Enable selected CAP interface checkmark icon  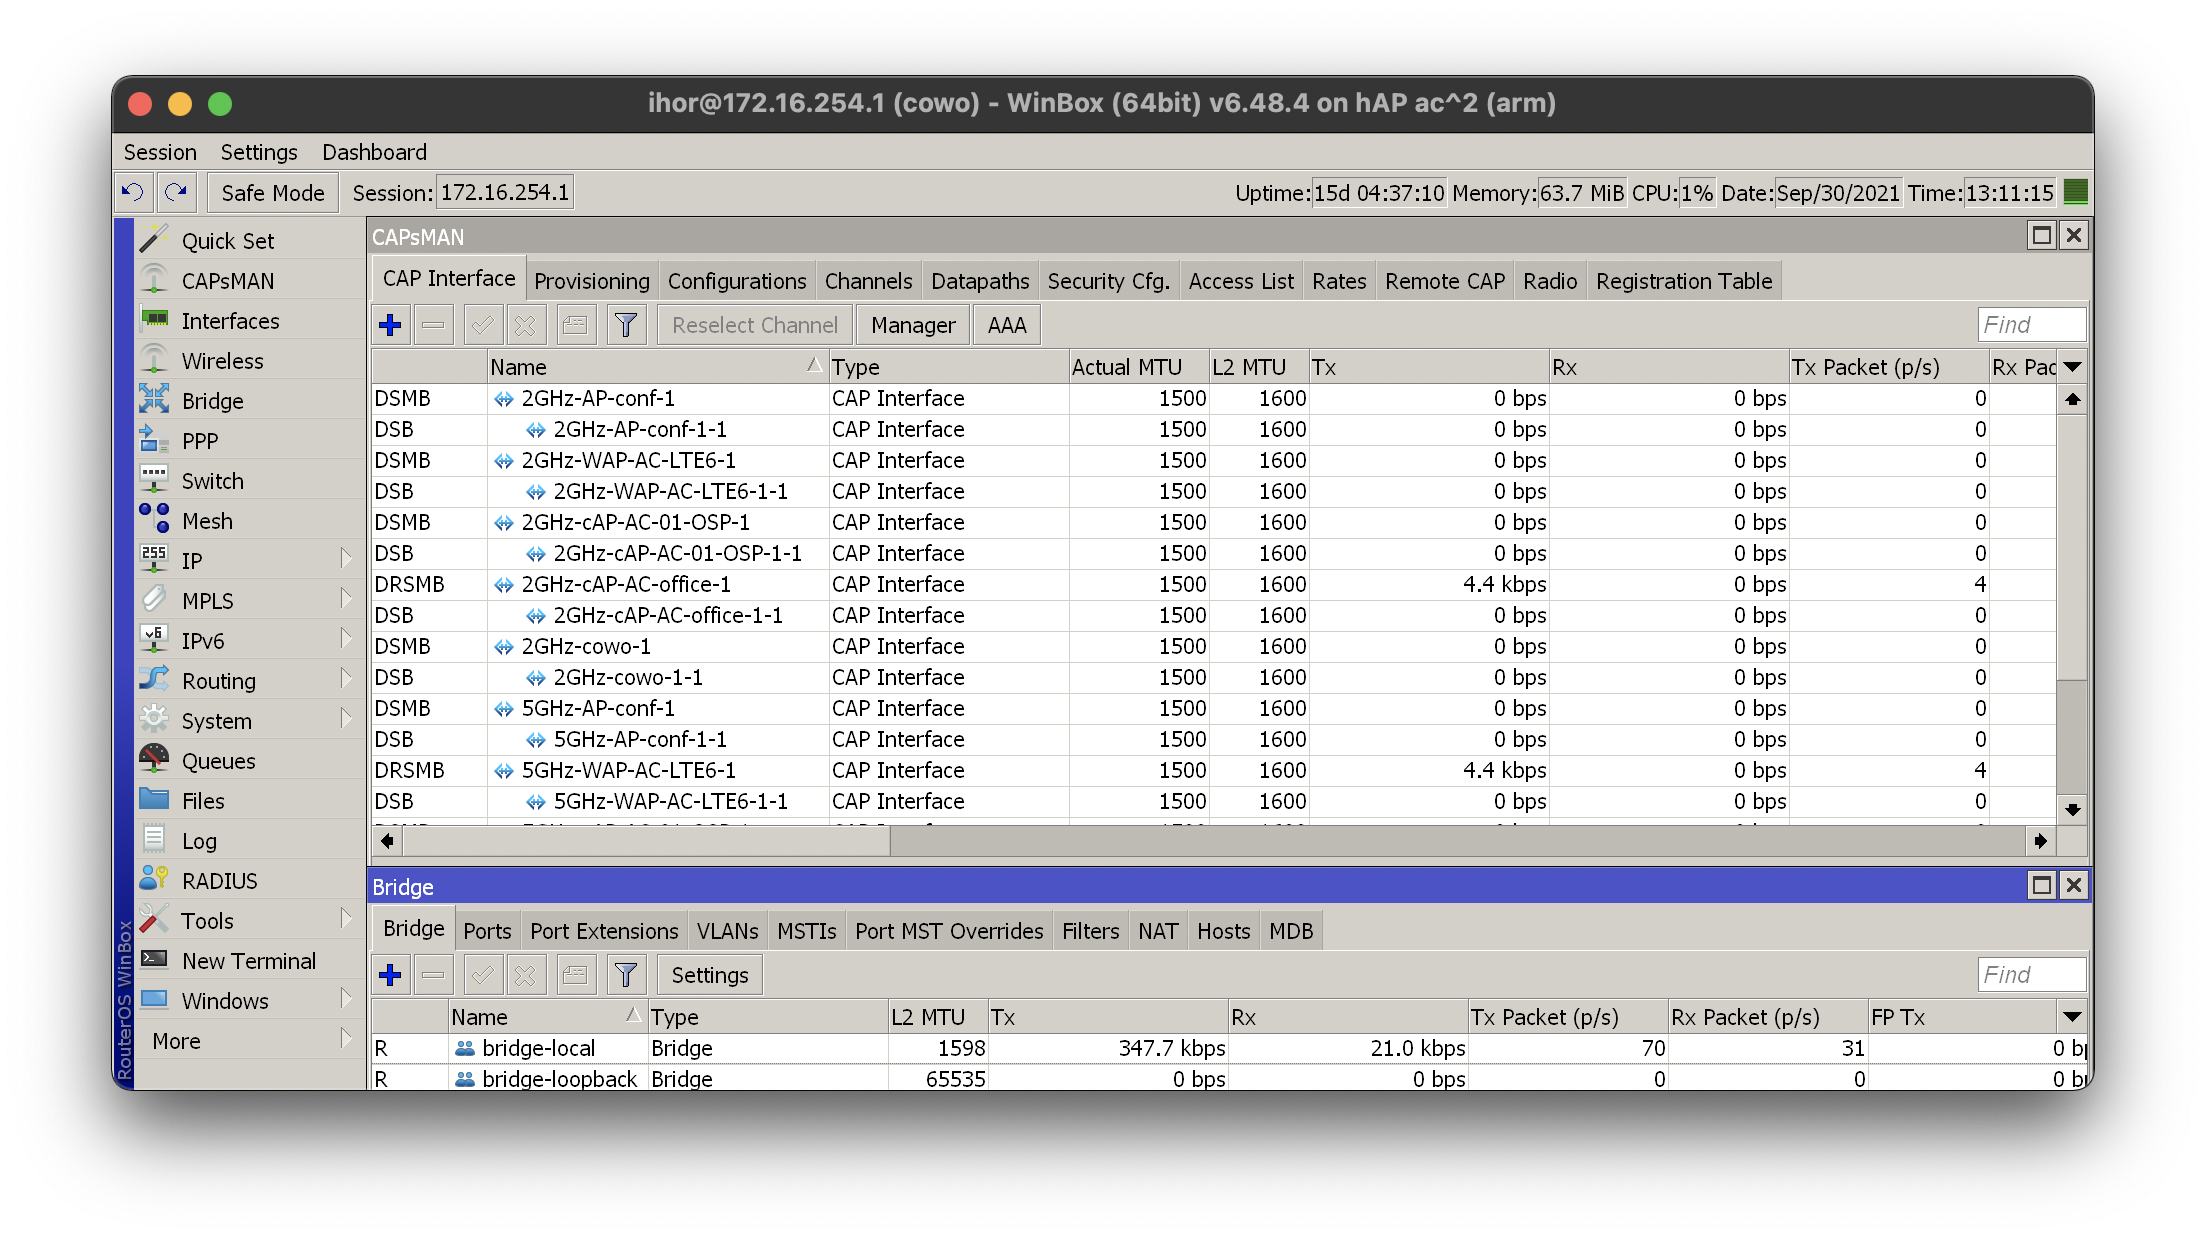[482, 325]
